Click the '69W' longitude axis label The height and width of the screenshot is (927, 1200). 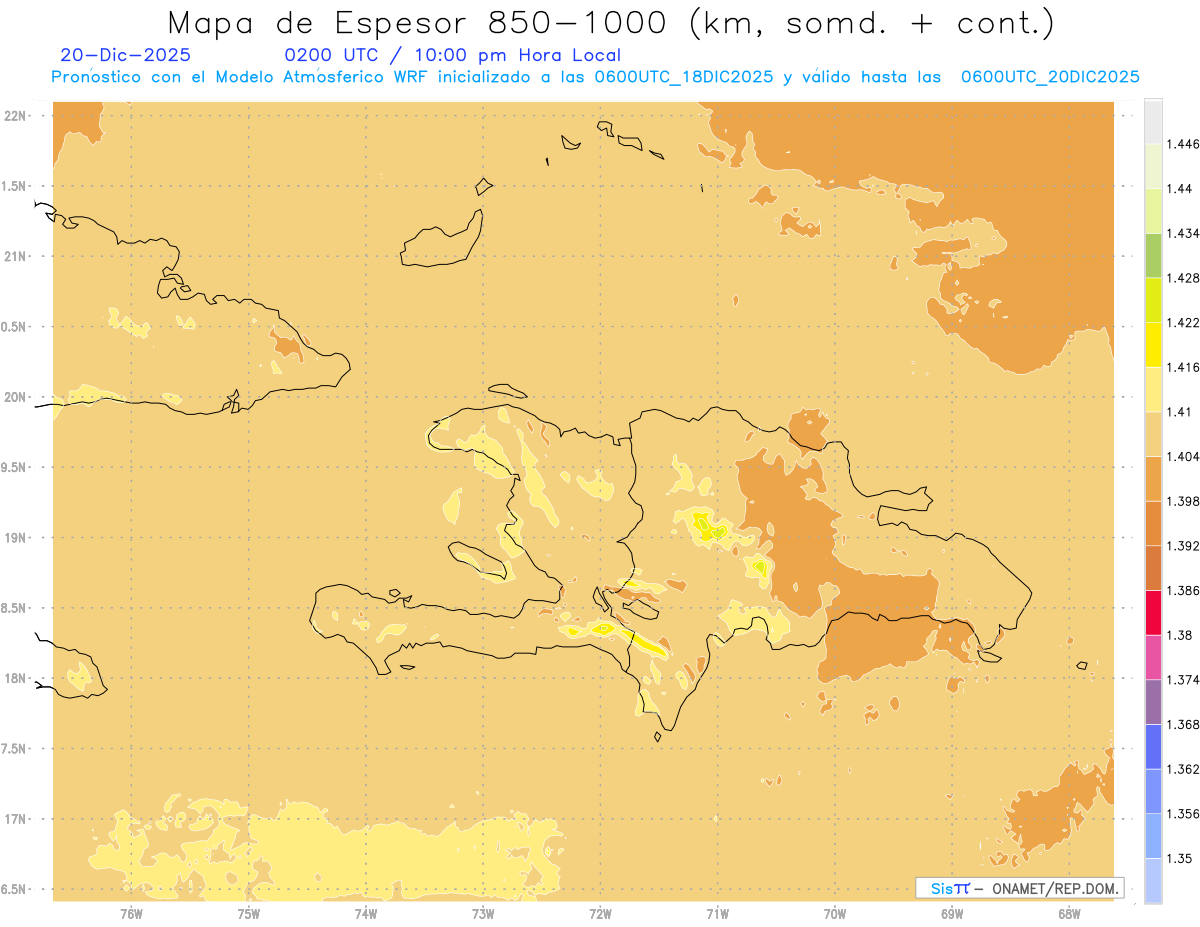[x=952, y=913]
